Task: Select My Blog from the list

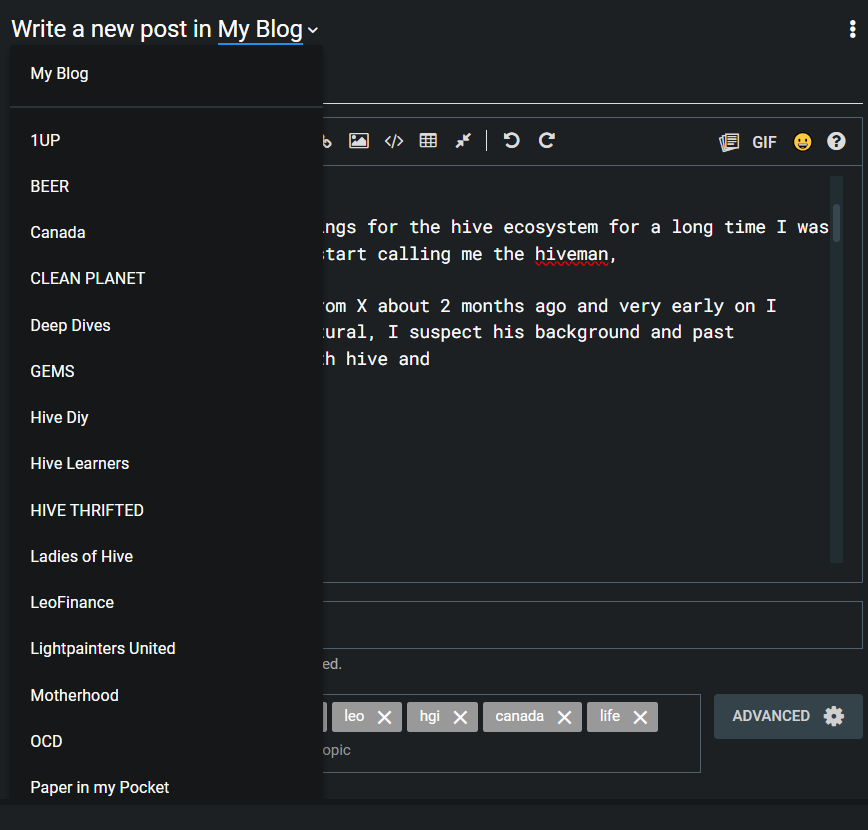Action: pyautogui.click(x=166, y=74)
